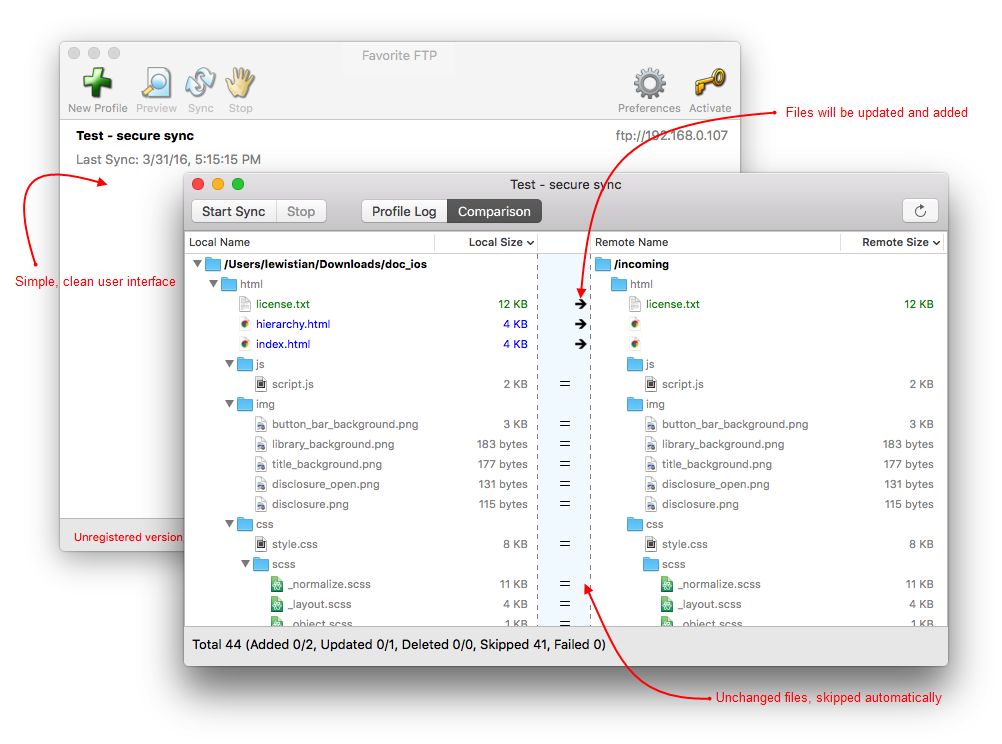Click the upload arrow for index.html
The width and height of the screenshot is (1002, 744).
[x=580, y=344]
